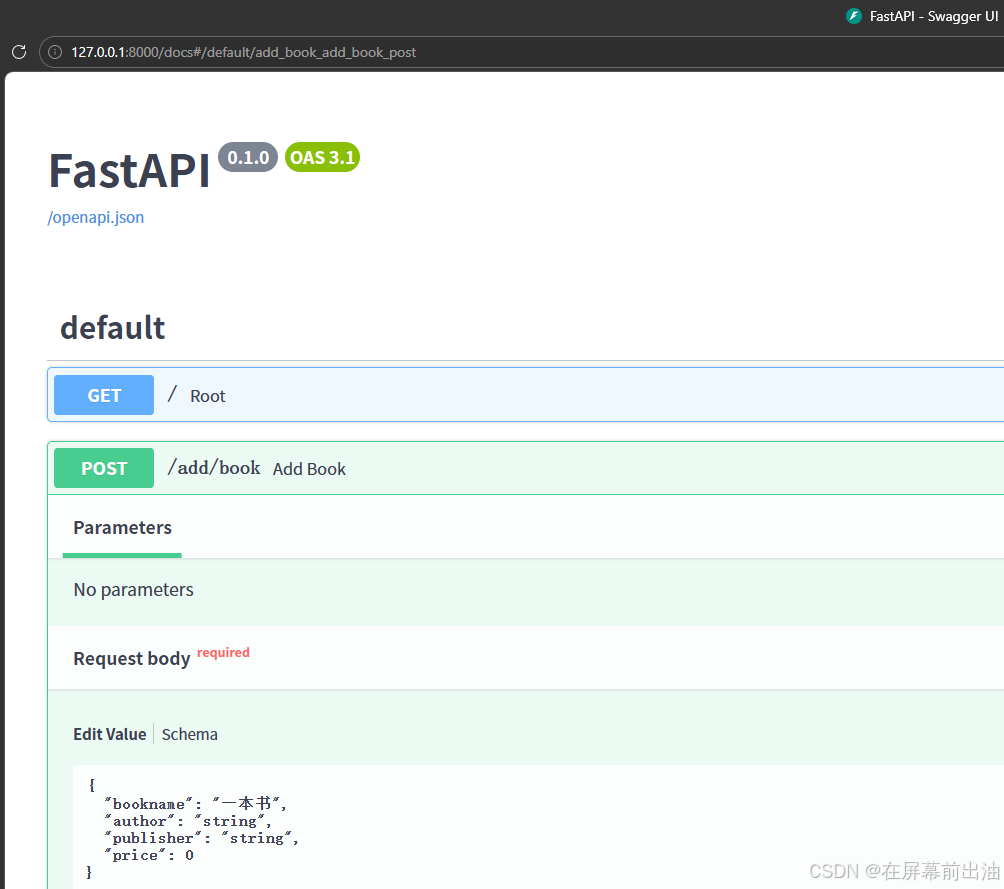Select the FastAPI - Swagger UI browser tab
The image size is (1004, 889).
(922, 16)
